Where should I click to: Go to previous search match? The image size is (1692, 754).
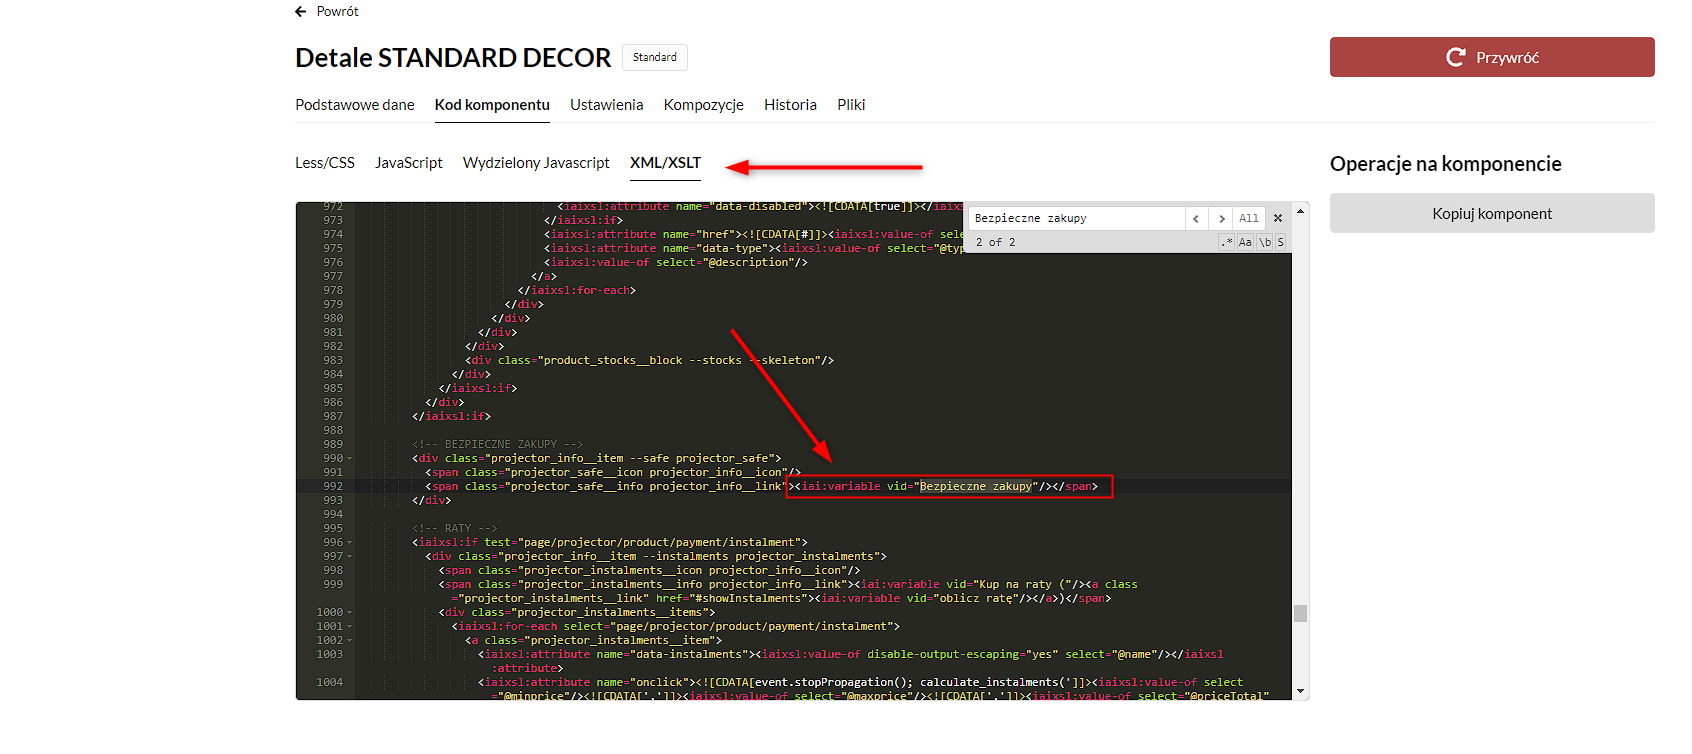tap(1196, 218)
